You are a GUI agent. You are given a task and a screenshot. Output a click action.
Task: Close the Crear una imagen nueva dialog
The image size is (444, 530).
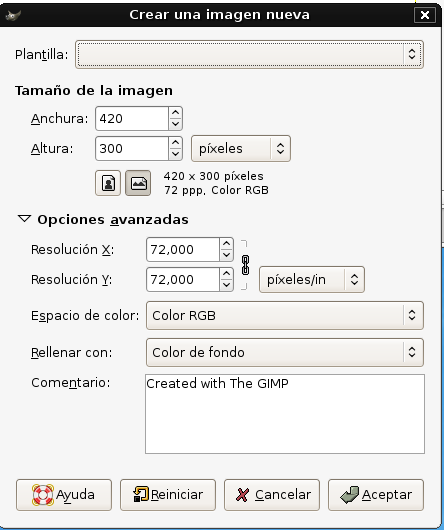(x=425, y=15)
